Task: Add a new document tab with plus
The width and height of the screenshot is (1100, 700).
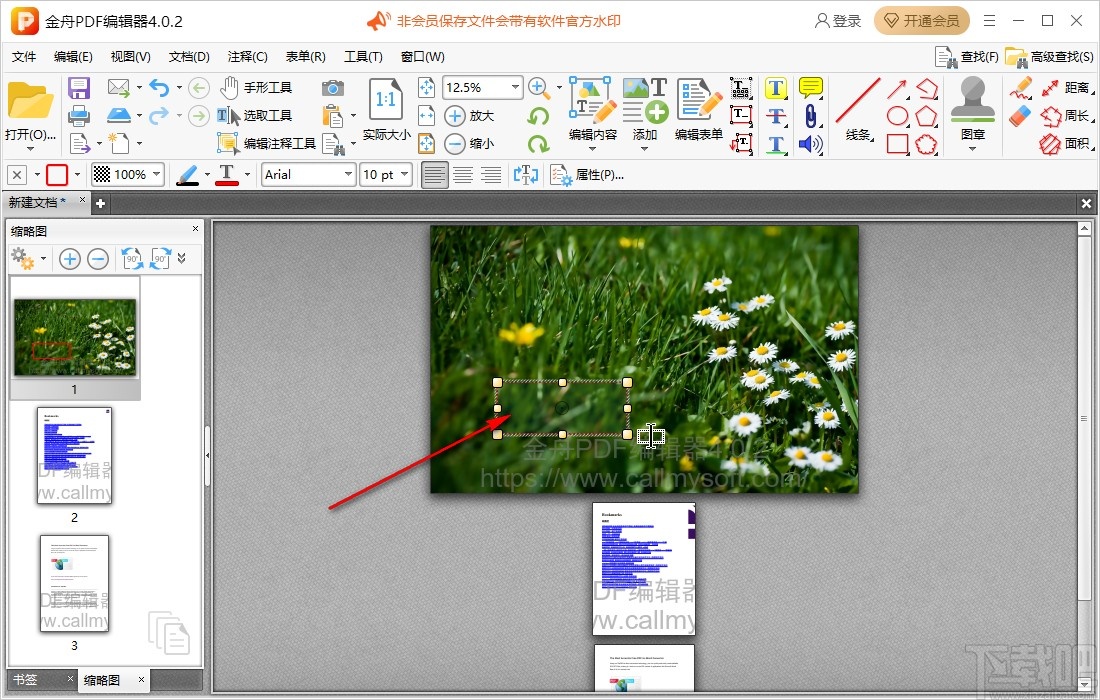Action: 100,203
